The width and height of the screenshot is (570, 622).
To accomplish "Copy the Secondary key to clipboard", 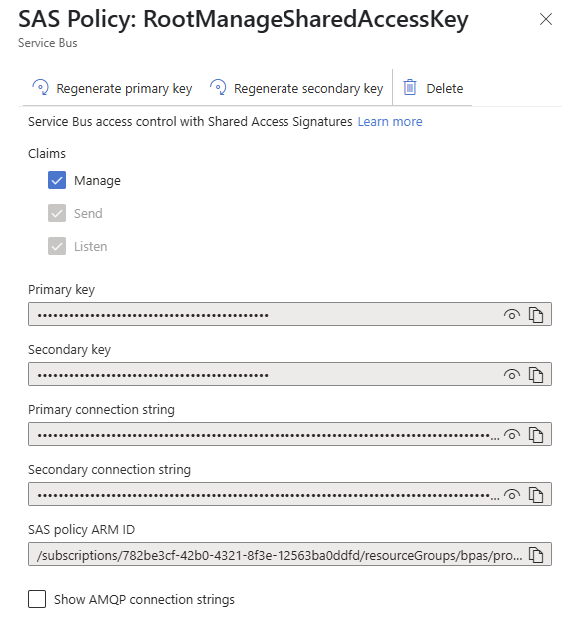I will (x=536, y=374).
